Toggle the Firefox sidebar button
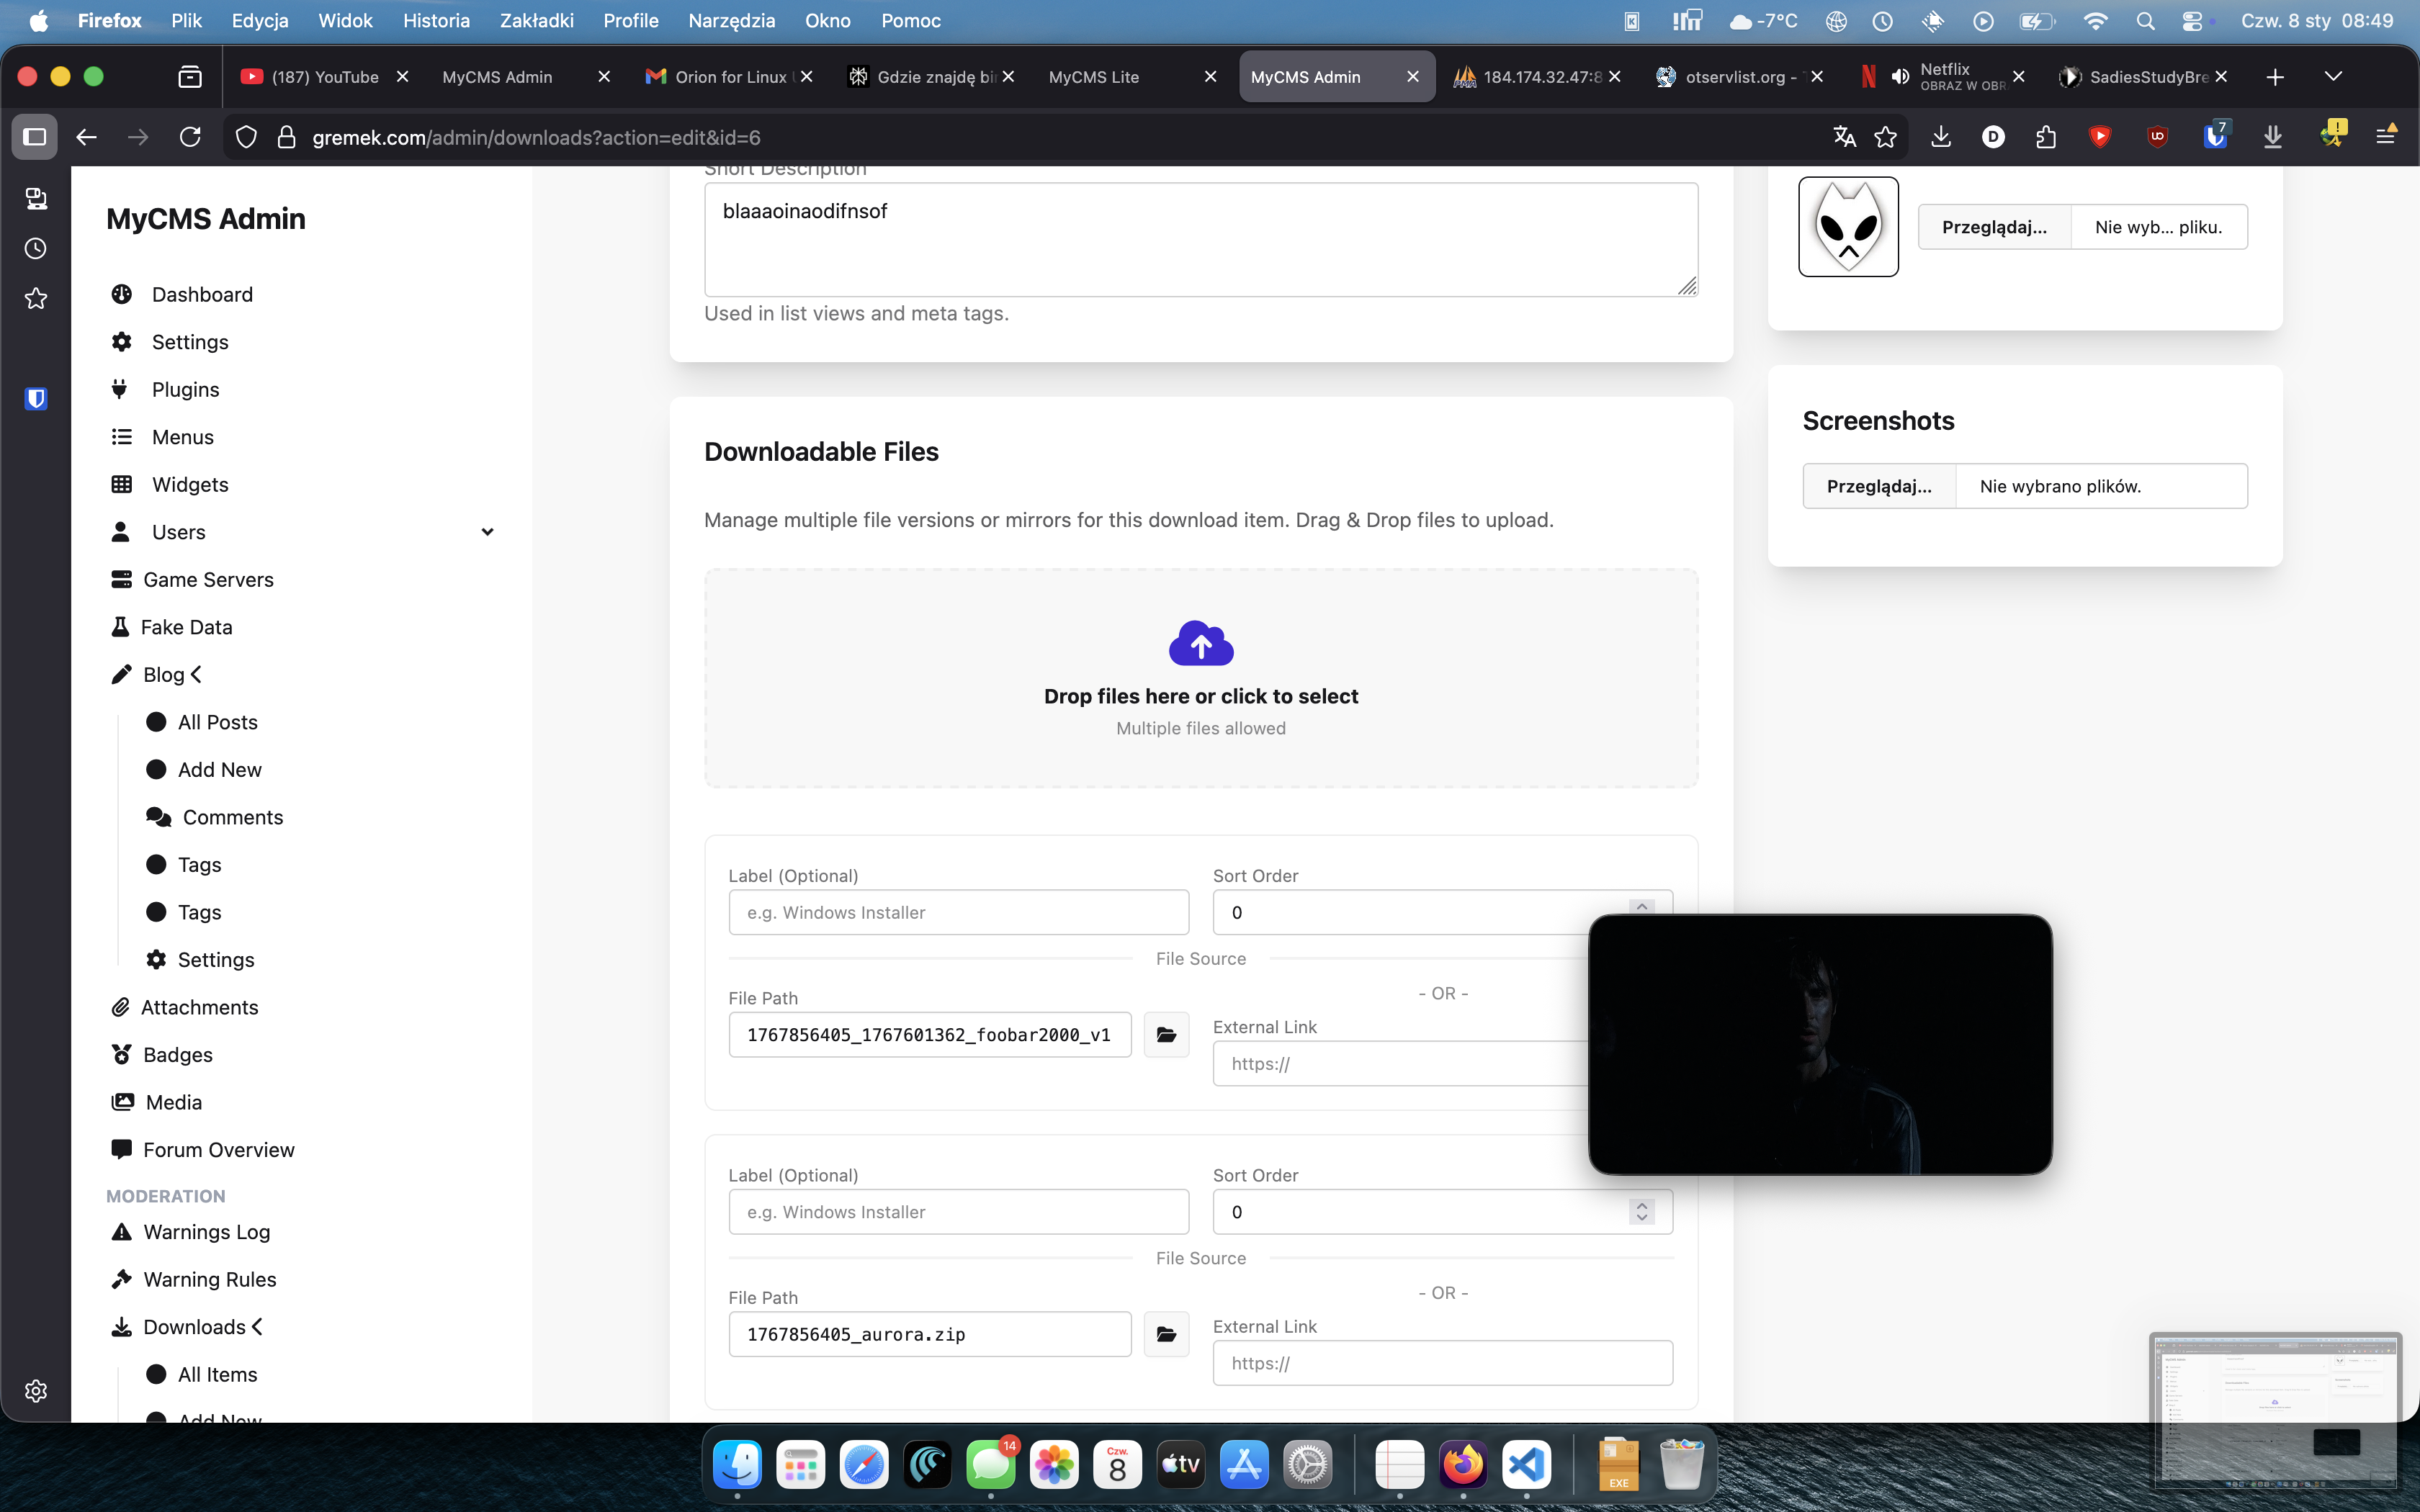This screenshot has width=2420, height=1512. point(35,137)
